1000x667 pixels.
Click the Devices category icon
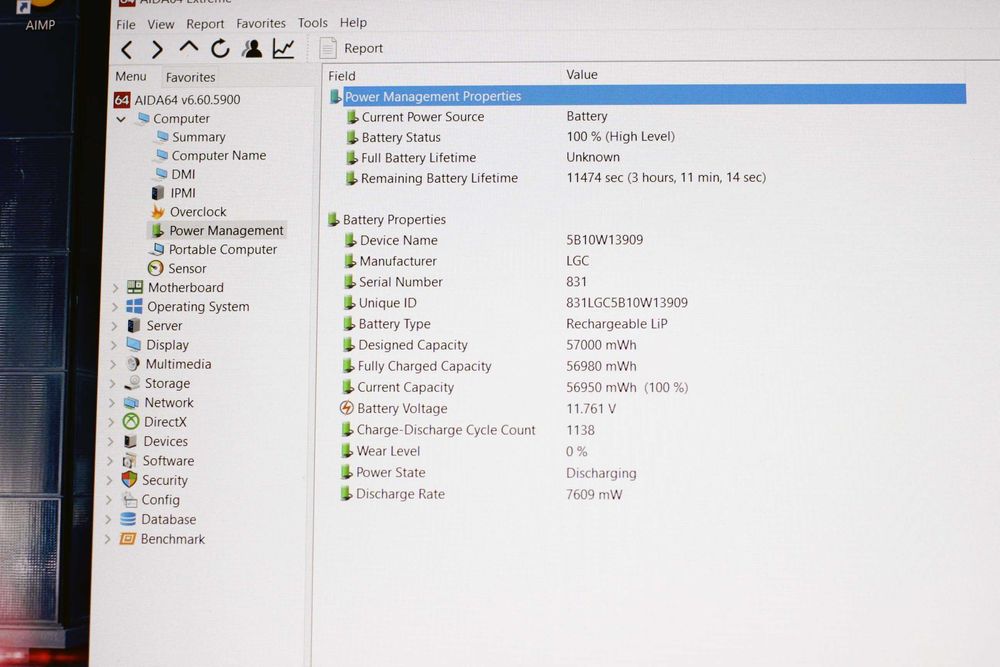[130, 441]
